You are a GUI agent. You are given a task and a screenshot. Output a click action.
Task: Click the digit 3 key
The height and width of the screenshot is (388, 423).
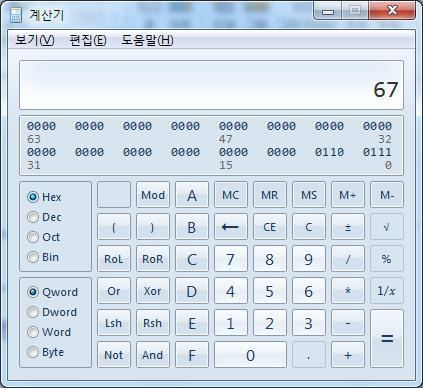[309, 323]
